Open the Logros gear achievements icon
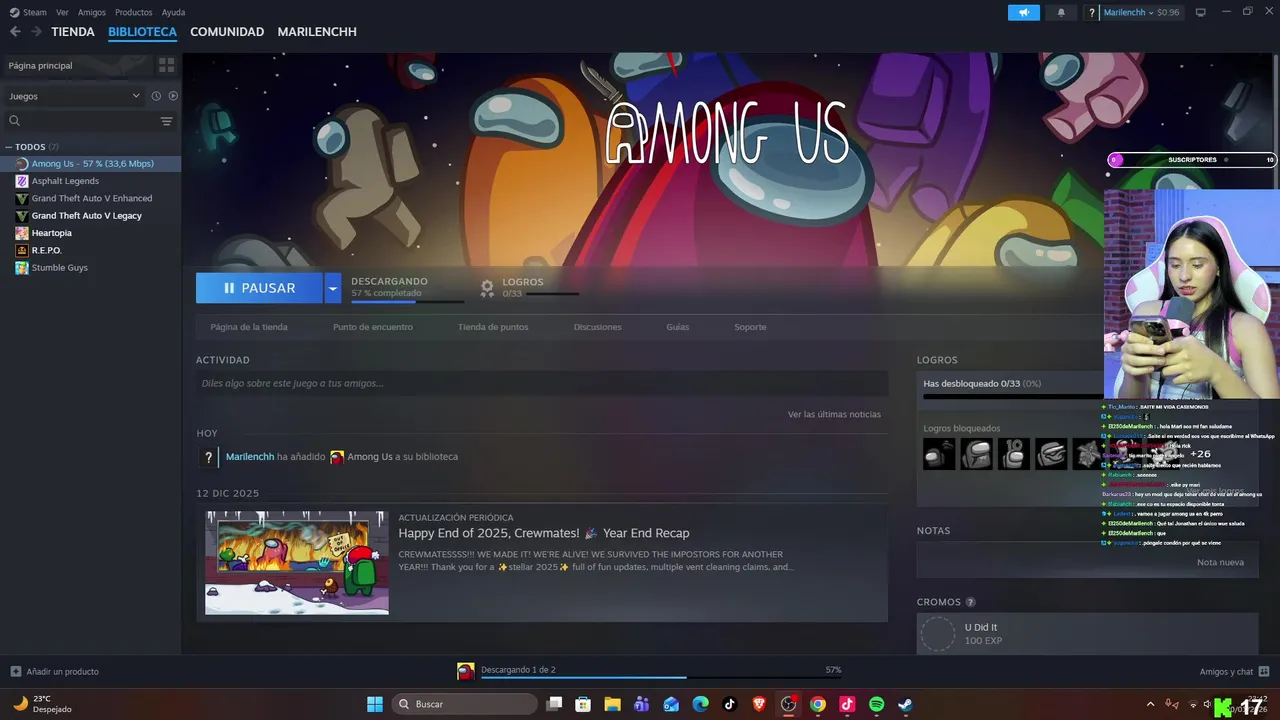Image resolution: width=1280 pixels, height=720 pixels. 487,288
